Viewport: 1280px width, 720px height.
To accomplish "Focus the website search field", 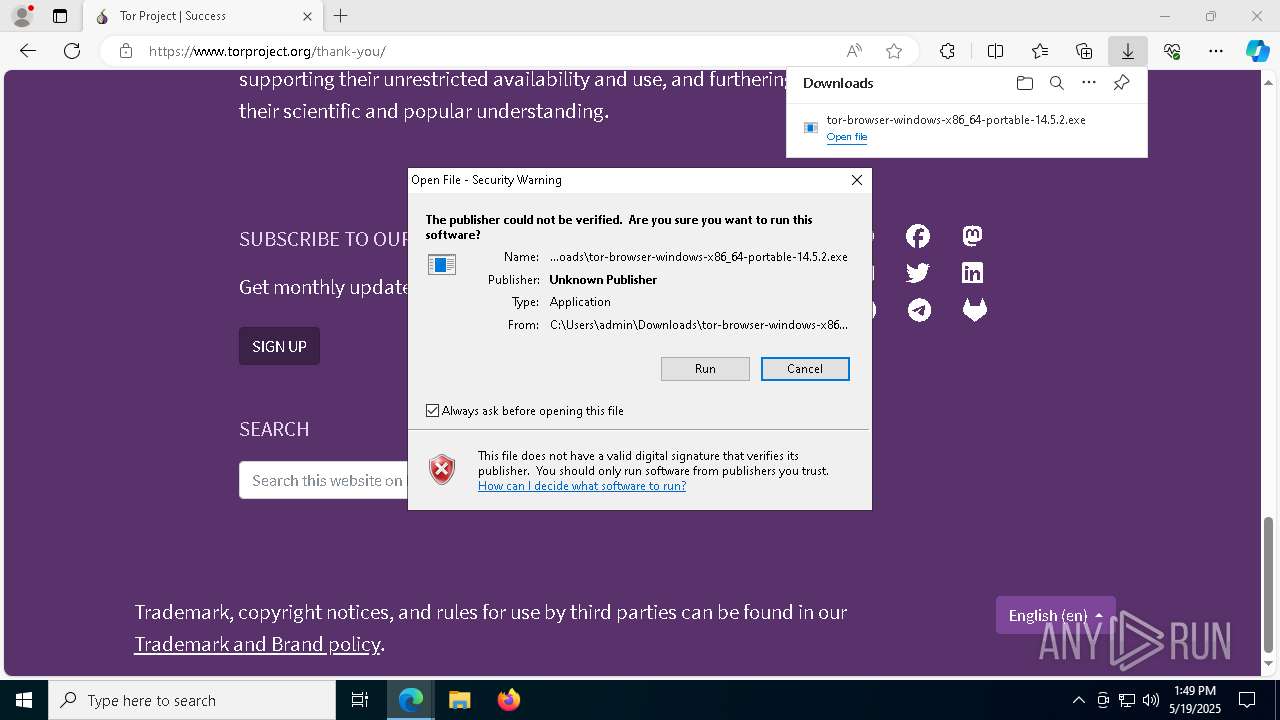I will pyautogui.click(x=324, y=480).
